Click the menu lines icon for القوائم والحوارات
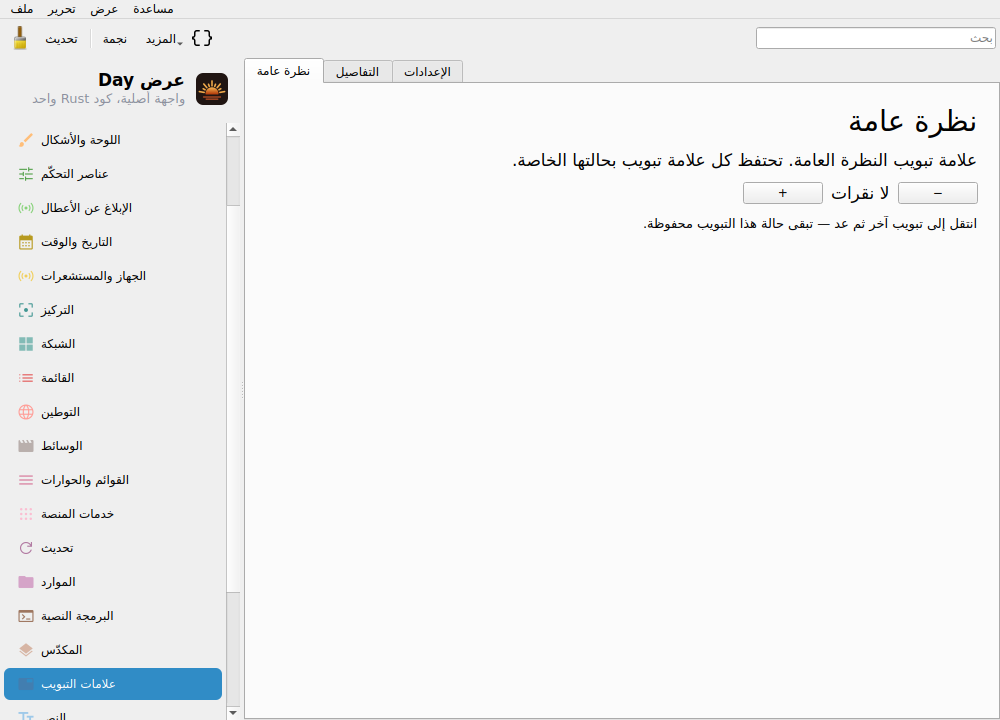Image resolution: width=1000 pixels, height=720 pixels. [x=26, y=480]
